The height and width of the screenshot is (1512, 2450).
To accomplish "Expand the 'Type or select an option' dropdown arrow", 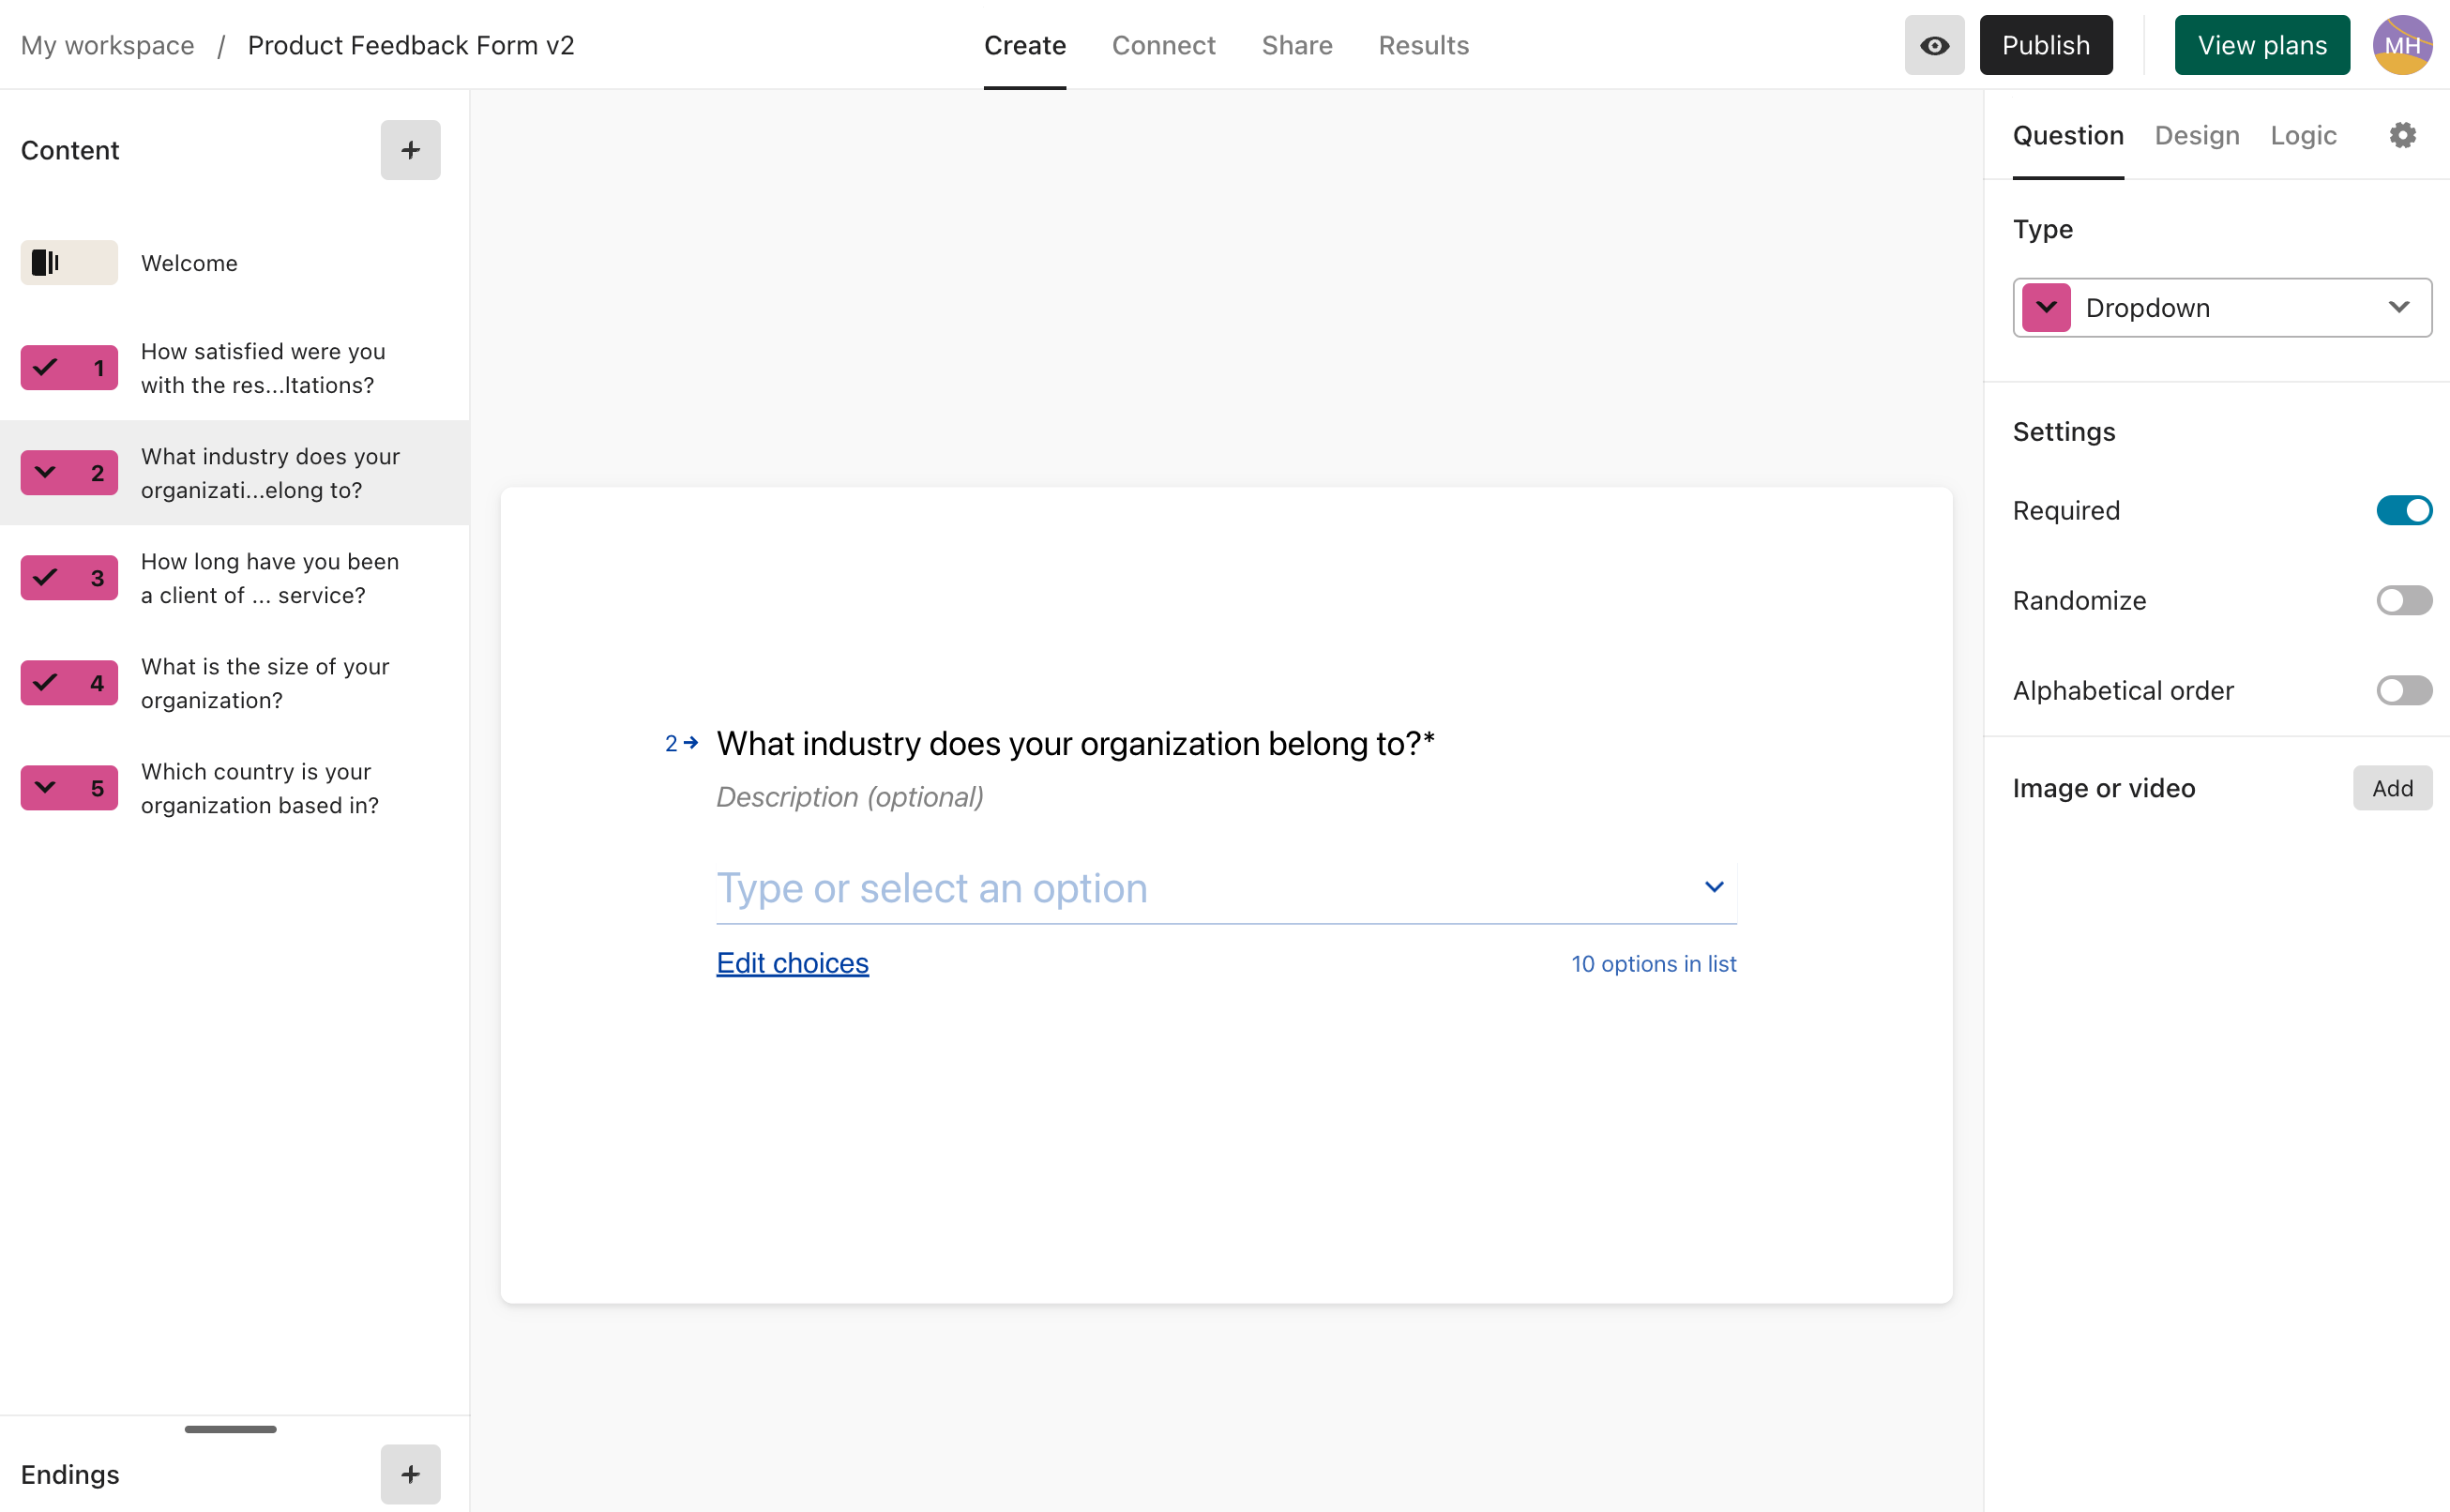I will 1713,887.
